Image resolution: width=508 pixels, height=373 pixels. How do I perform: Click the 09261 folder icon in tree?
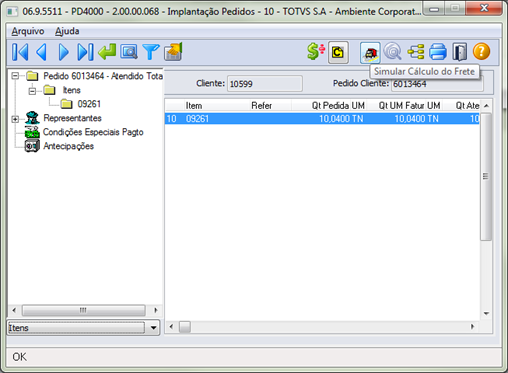(66, 104)
